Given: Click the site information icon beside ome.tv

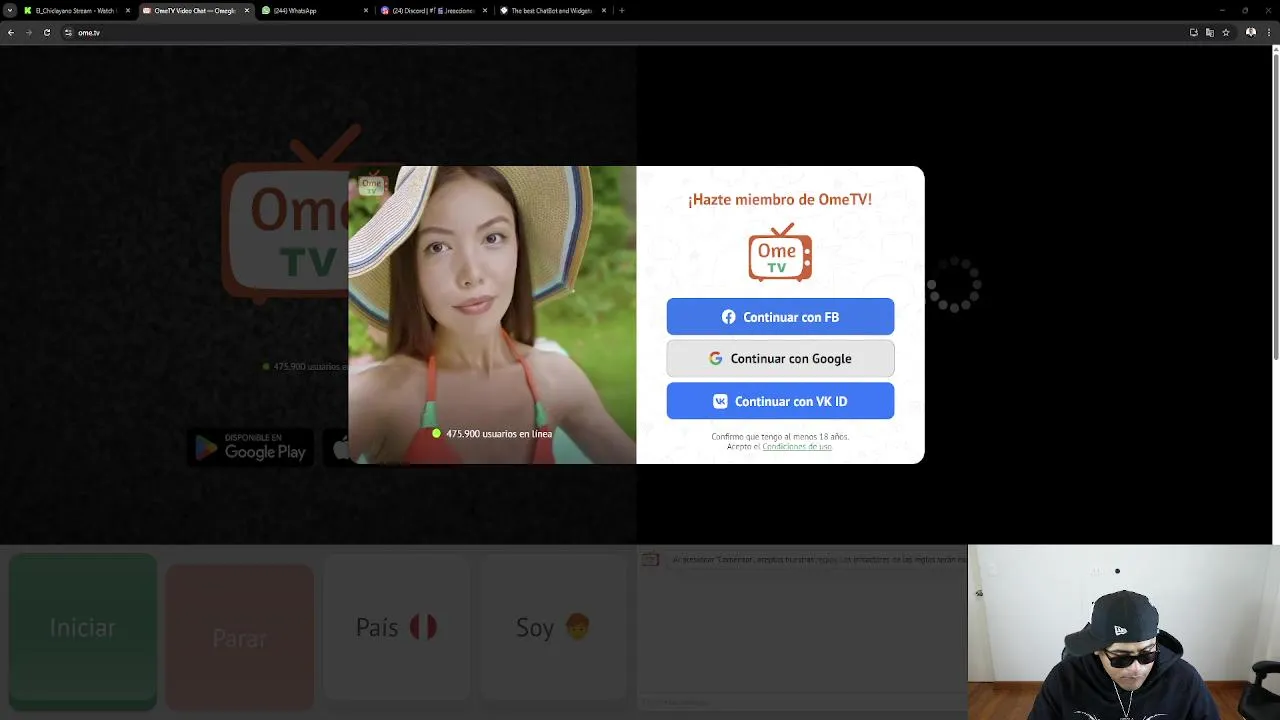Looking at the screenshot, I should [x=68, y=32].
